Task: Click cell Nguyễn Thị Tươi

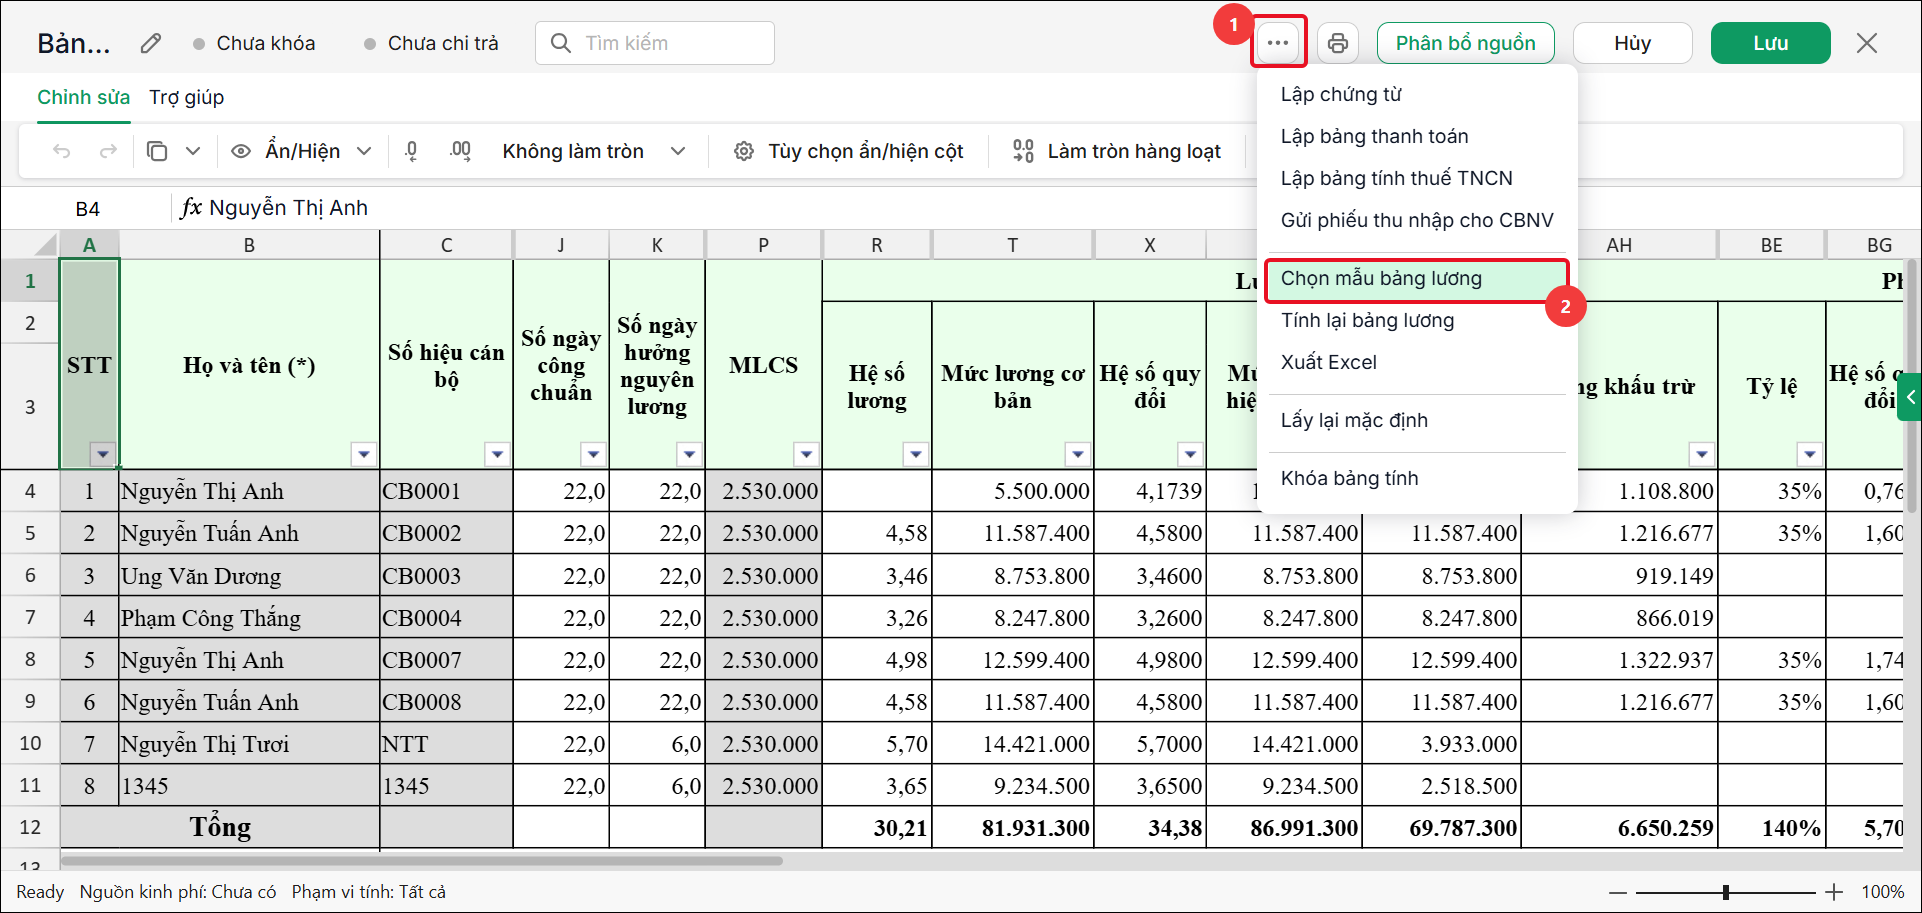Action: 250,744
